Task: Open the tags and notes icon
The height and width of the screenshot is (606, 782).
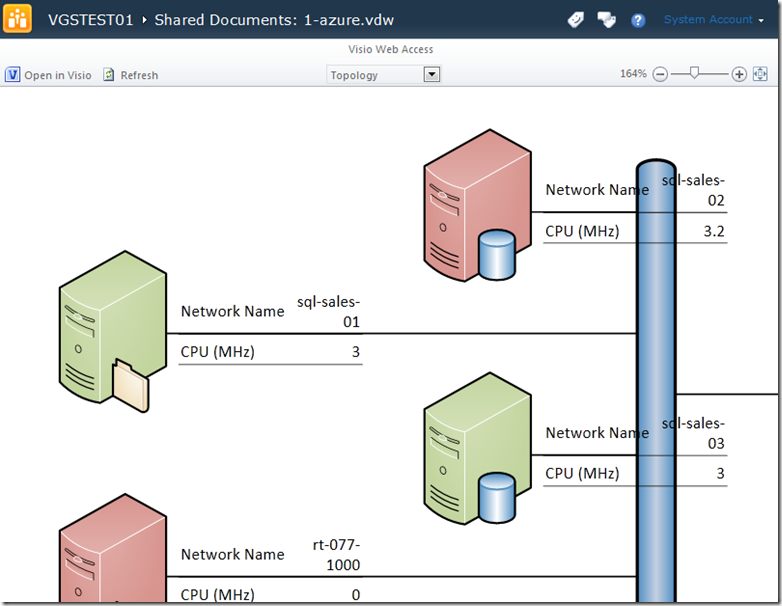Action: (x=576, y=20)
